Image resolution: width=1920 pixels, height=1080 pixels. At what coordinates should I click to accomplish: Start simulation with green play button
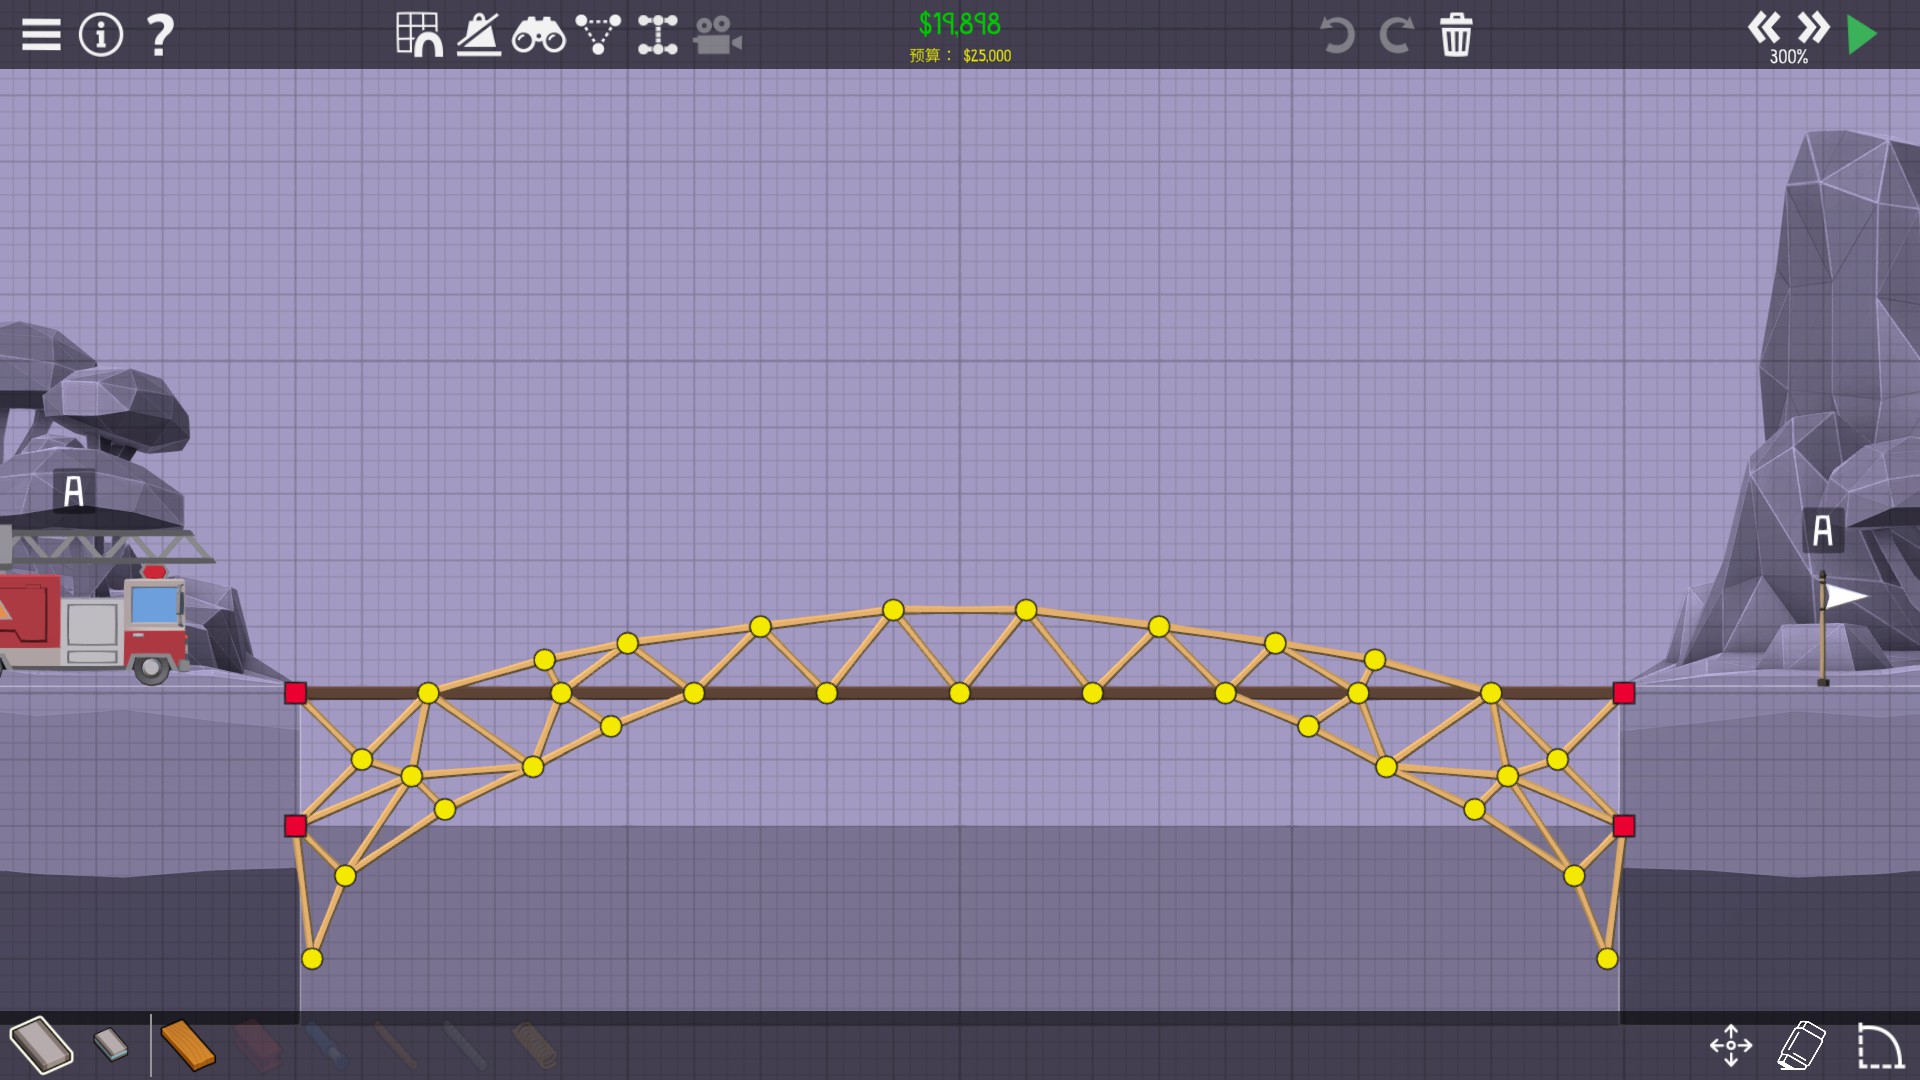pyautogui.click(x=1861, y=35)
